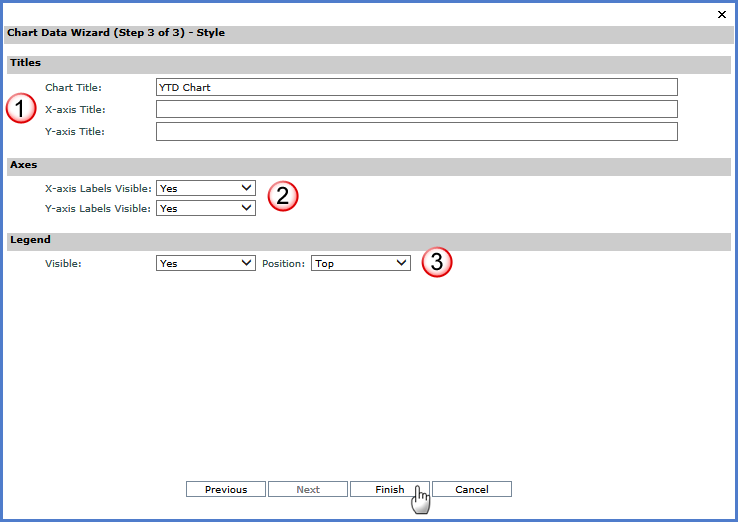Viewport: 738px width, 522px height.
Task: Click the greyed-out Next button
Action: tap(308, 489)
